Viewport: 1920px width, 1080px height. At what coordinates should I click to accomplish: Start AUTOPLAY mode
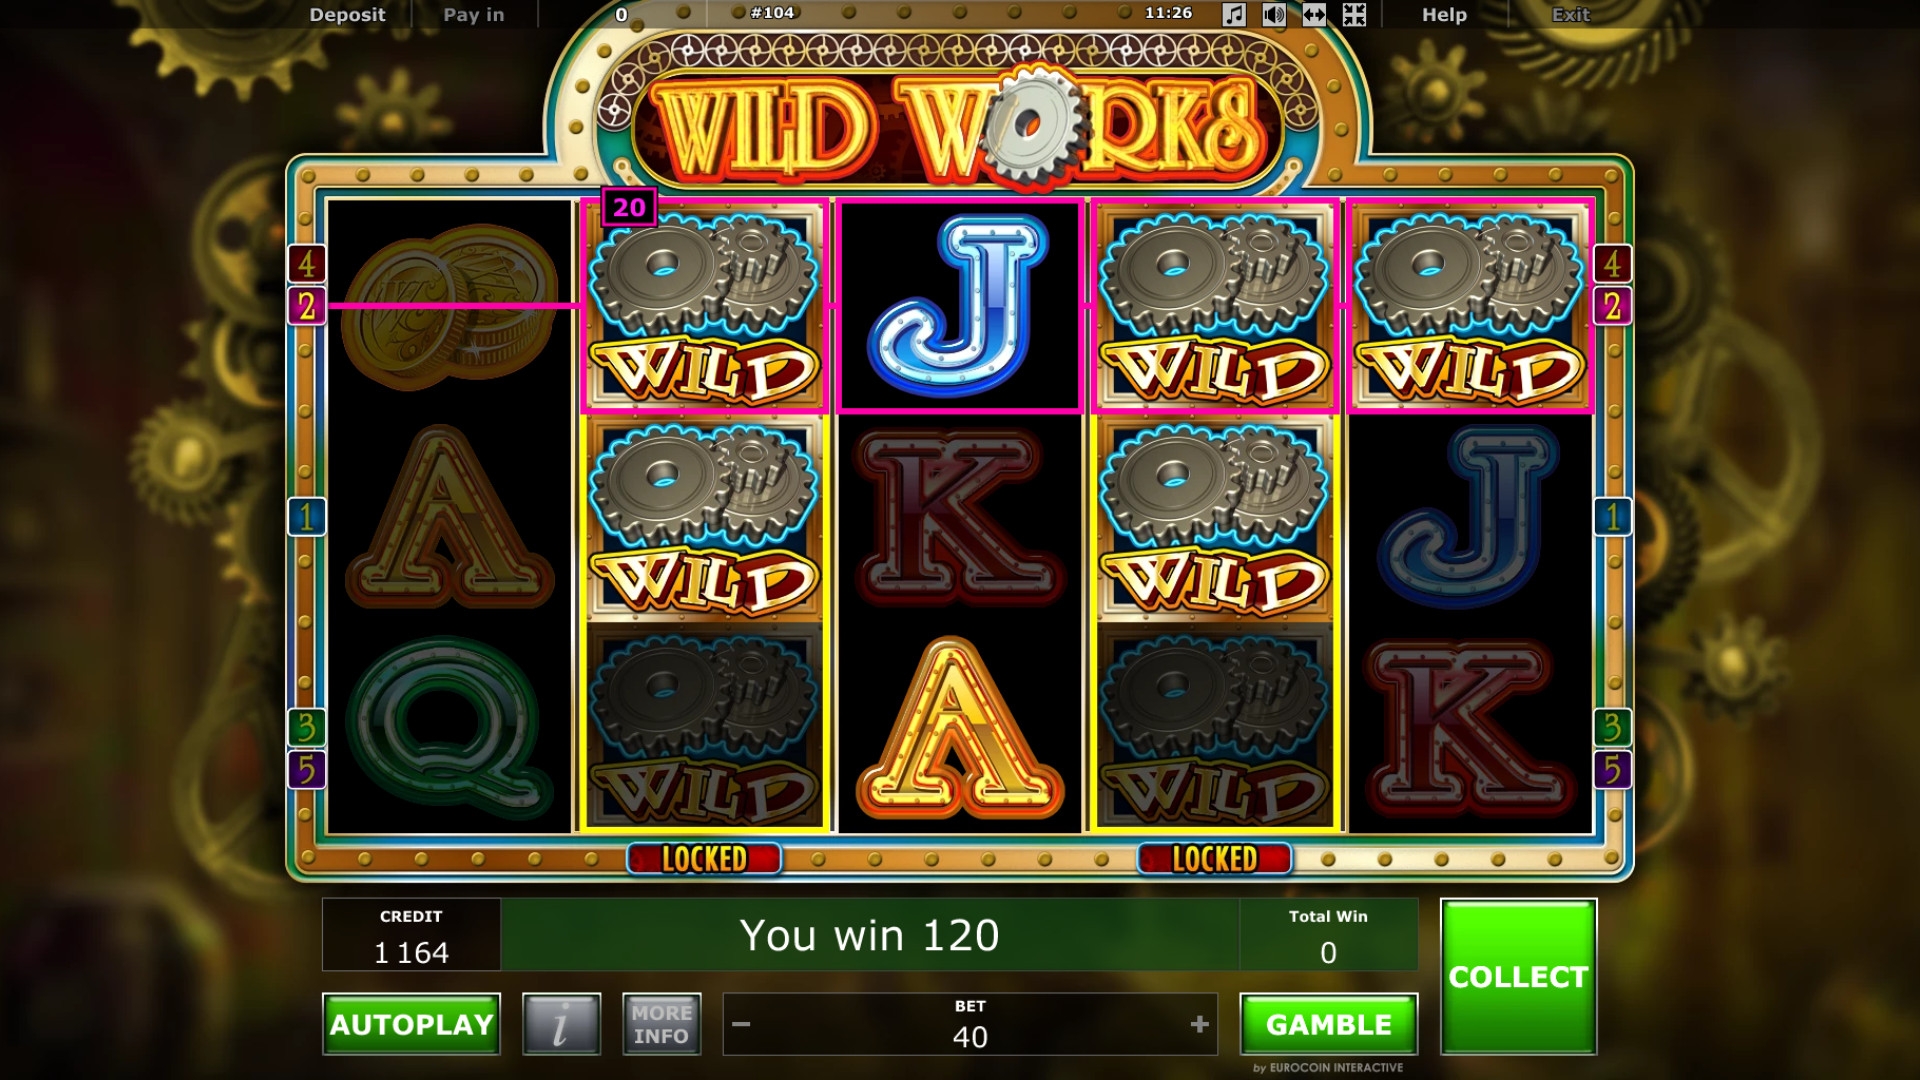[x=411, y=1024]
